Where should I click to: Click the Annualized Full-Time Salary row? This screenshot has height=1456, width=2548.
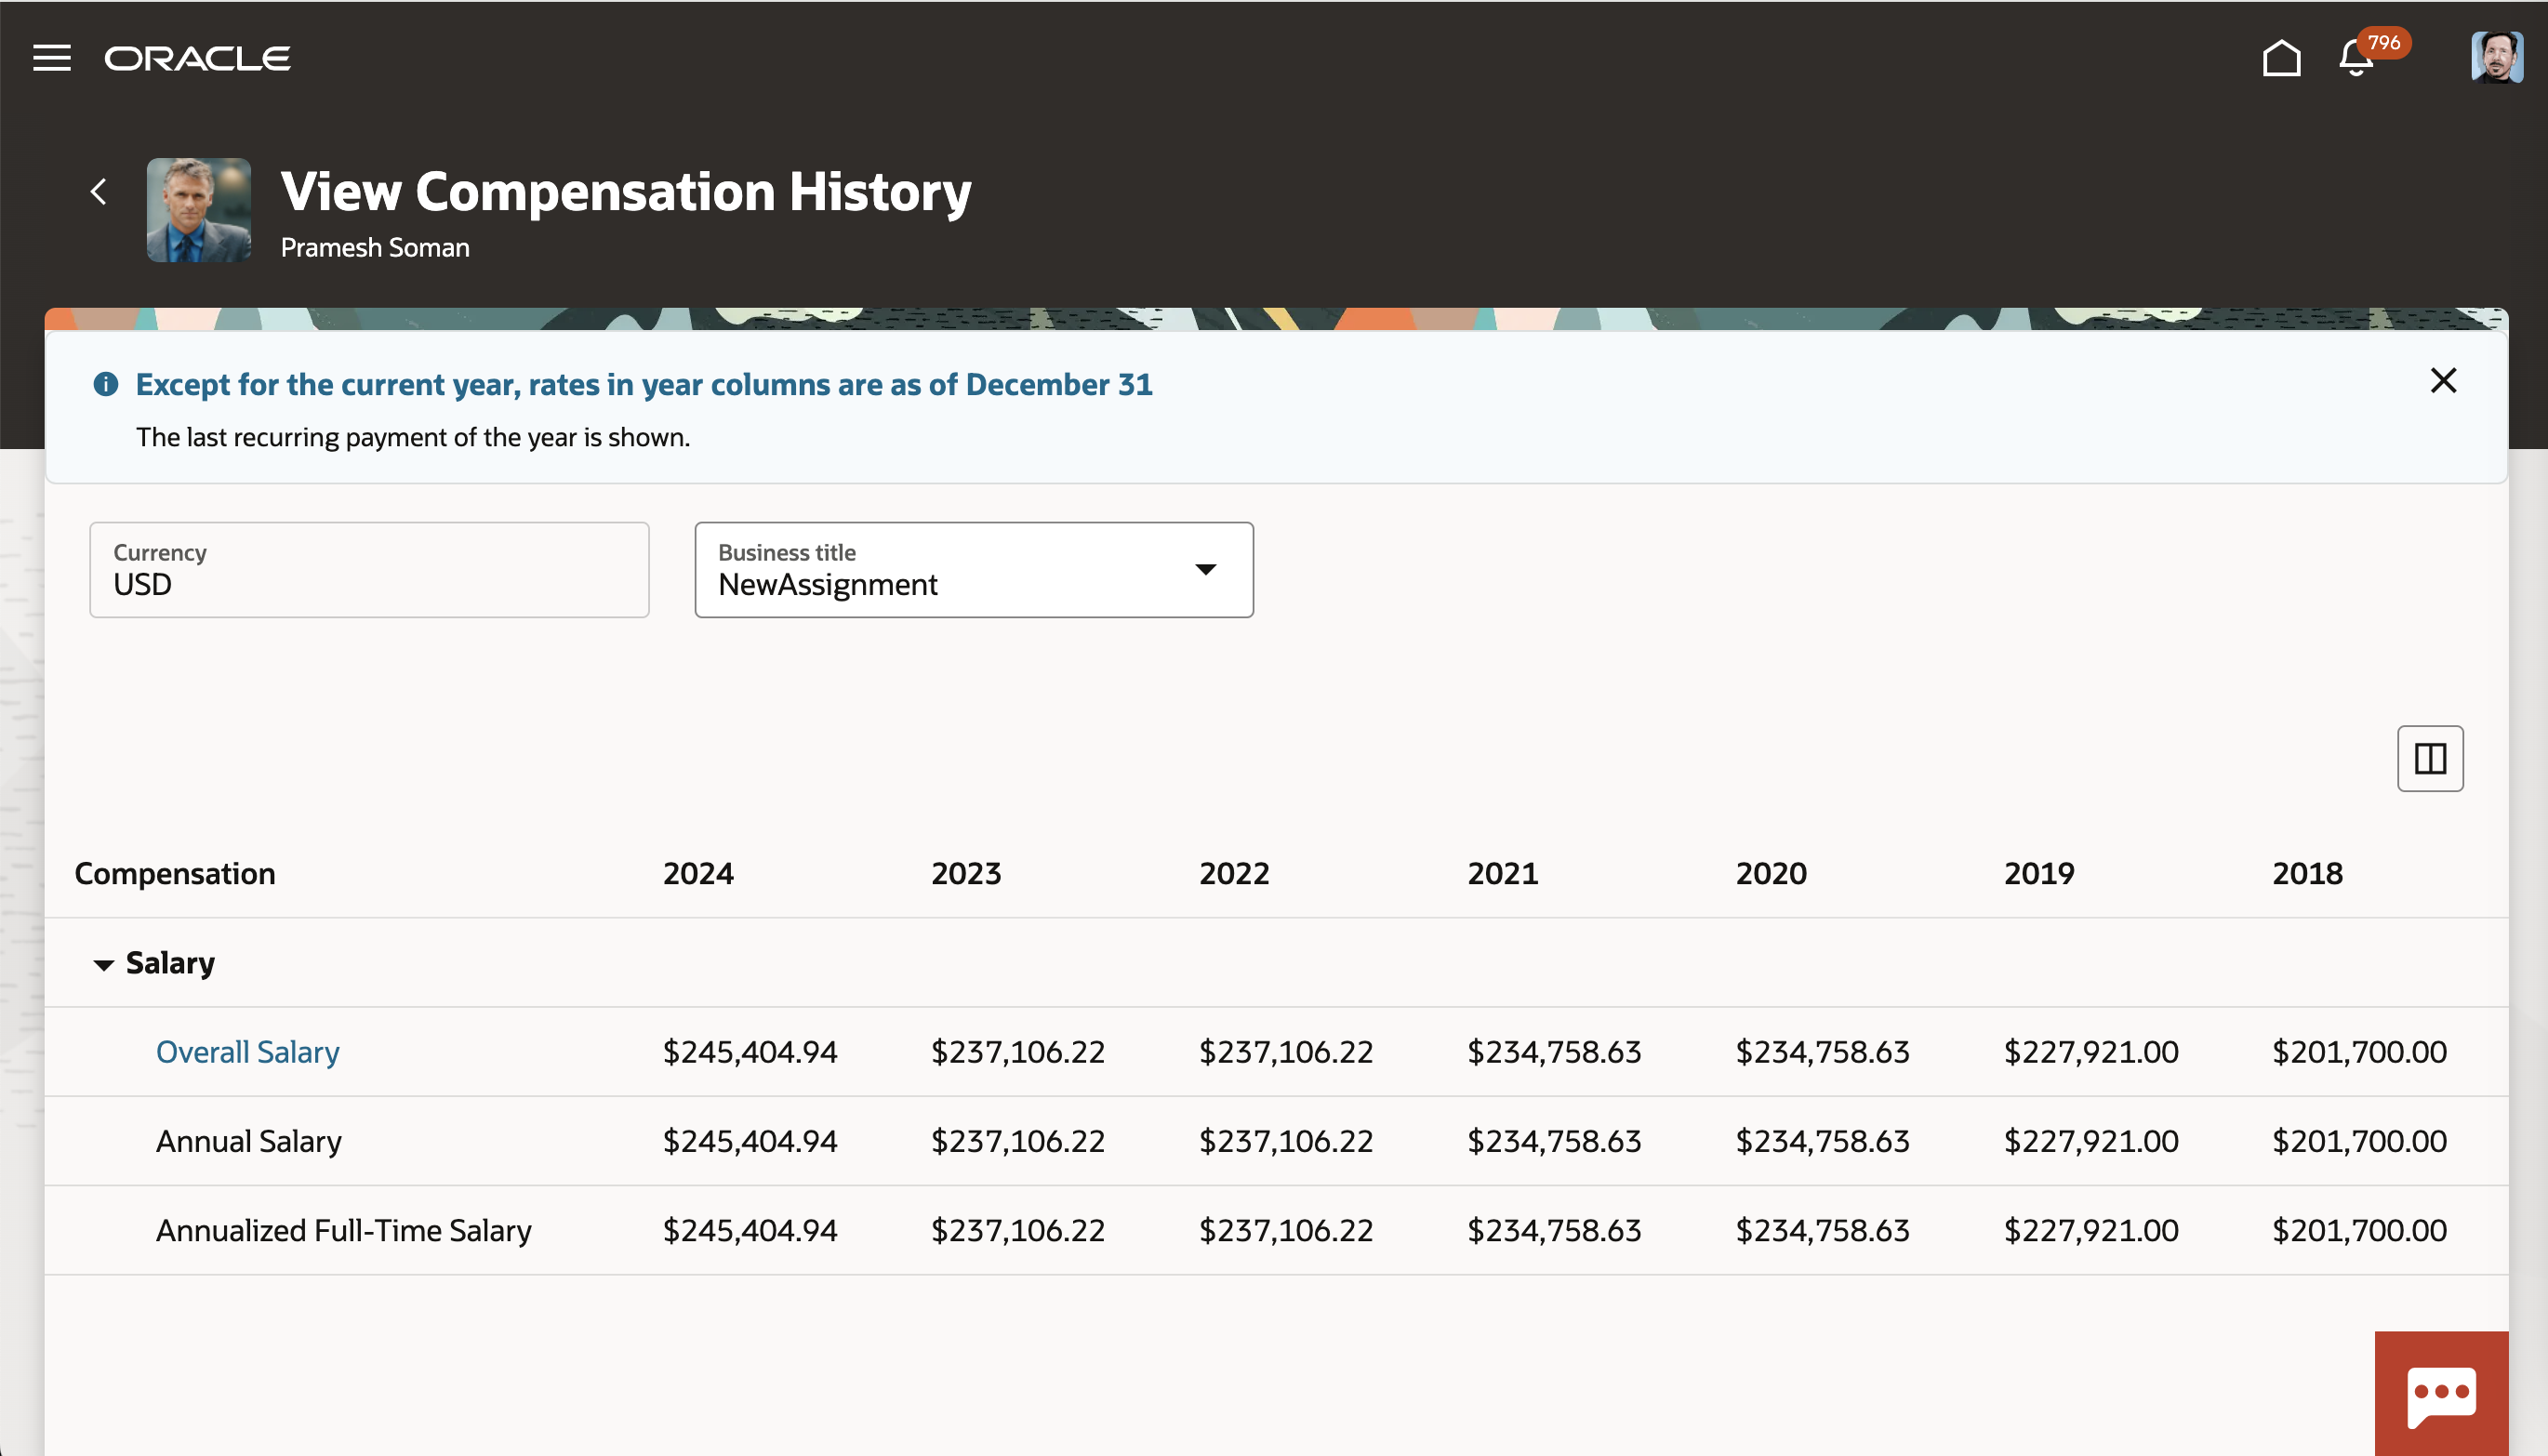point(343,1230)
